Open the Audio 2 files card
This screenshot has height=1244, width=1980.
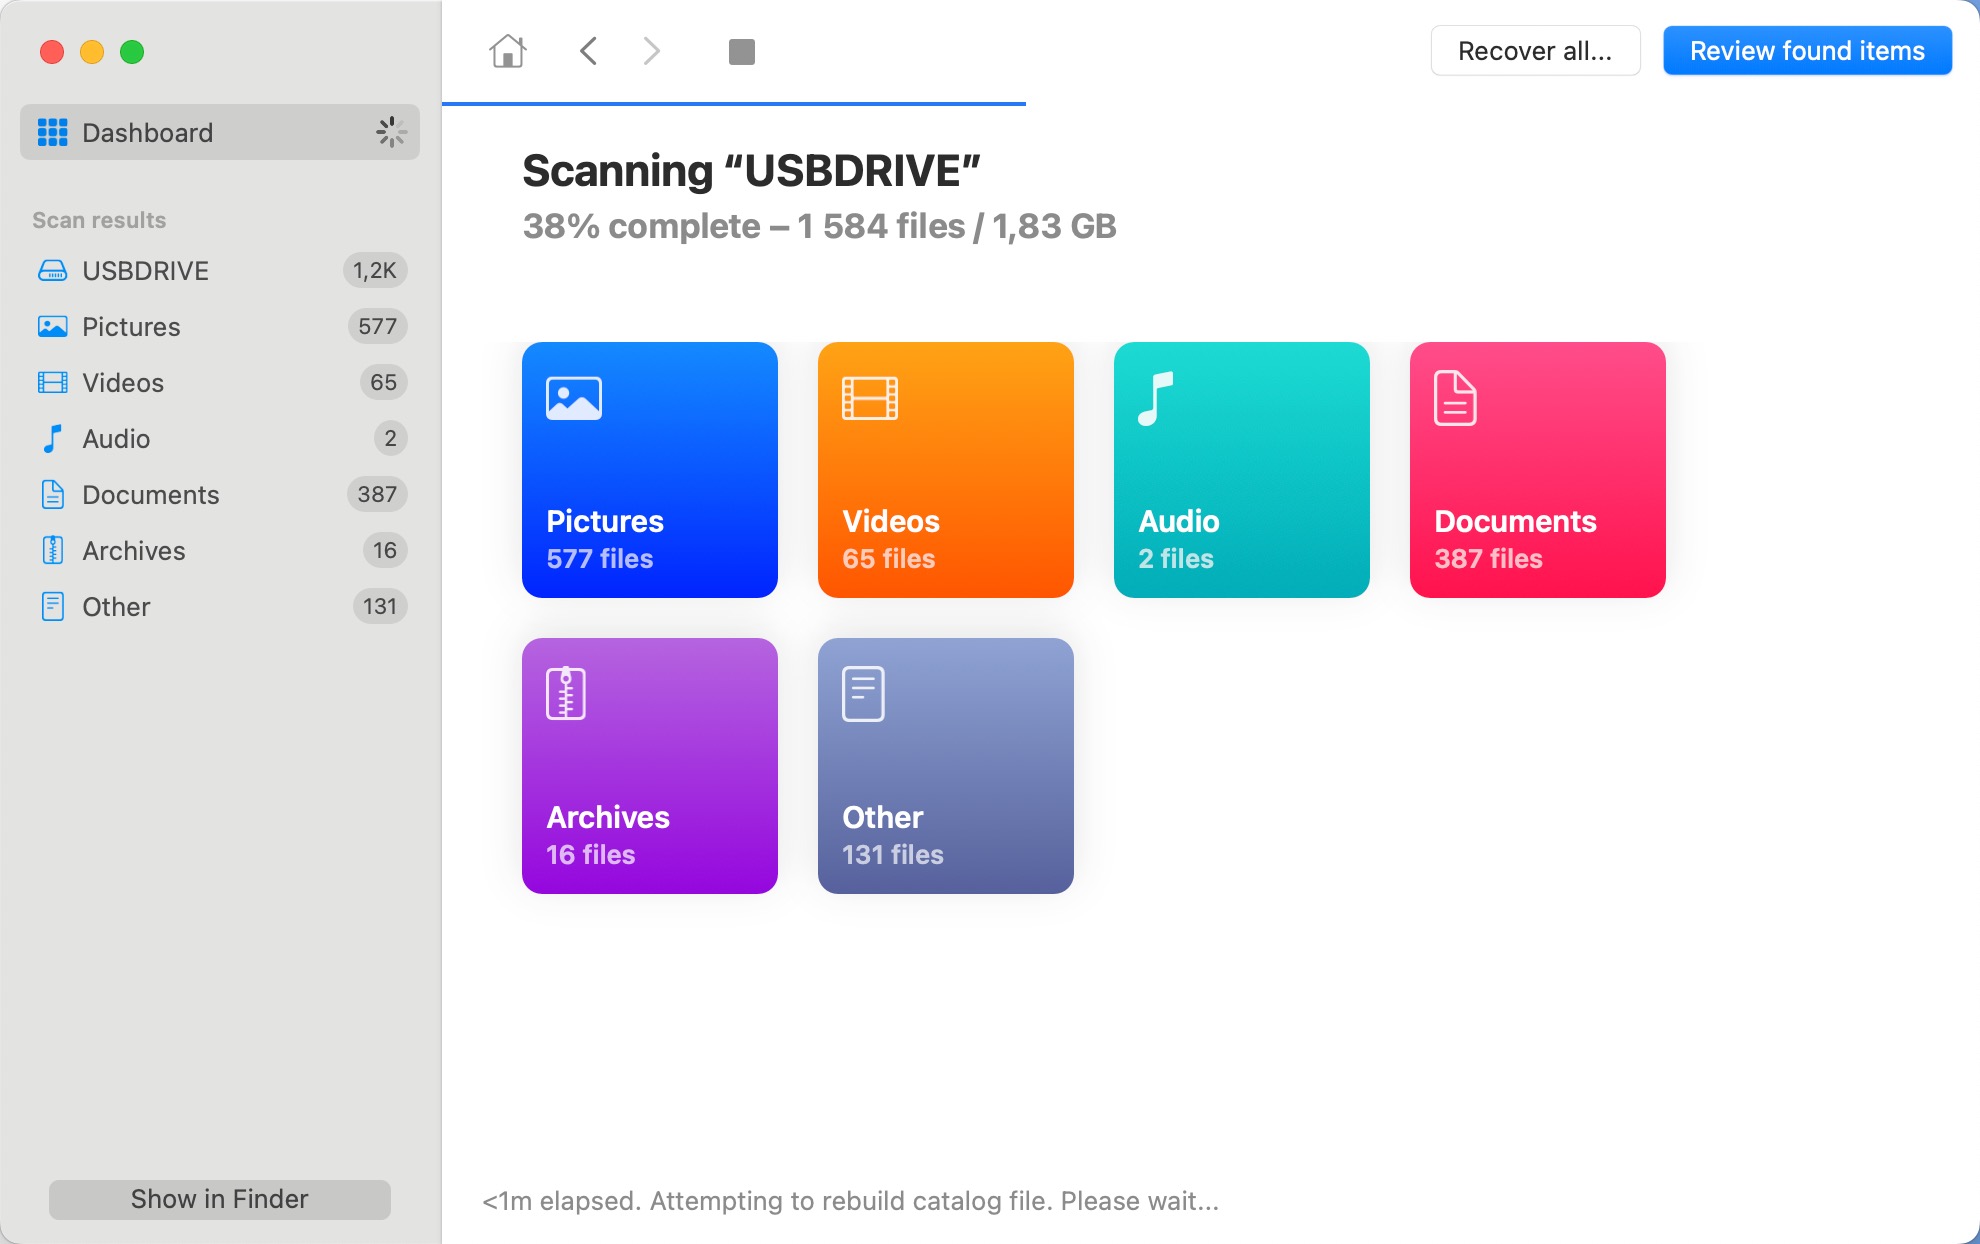tap(1242, 470)
